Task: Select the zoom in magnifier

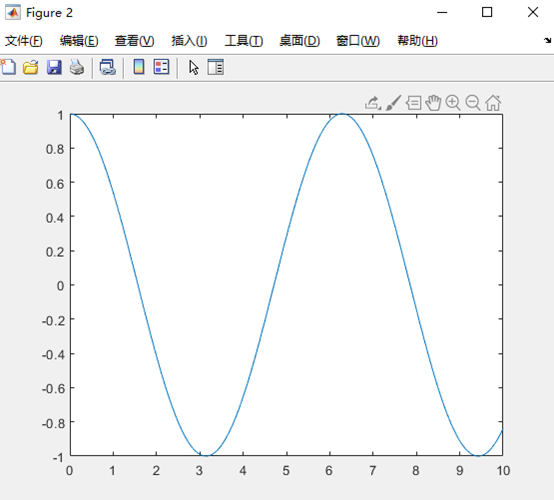Action: [453, 103]
